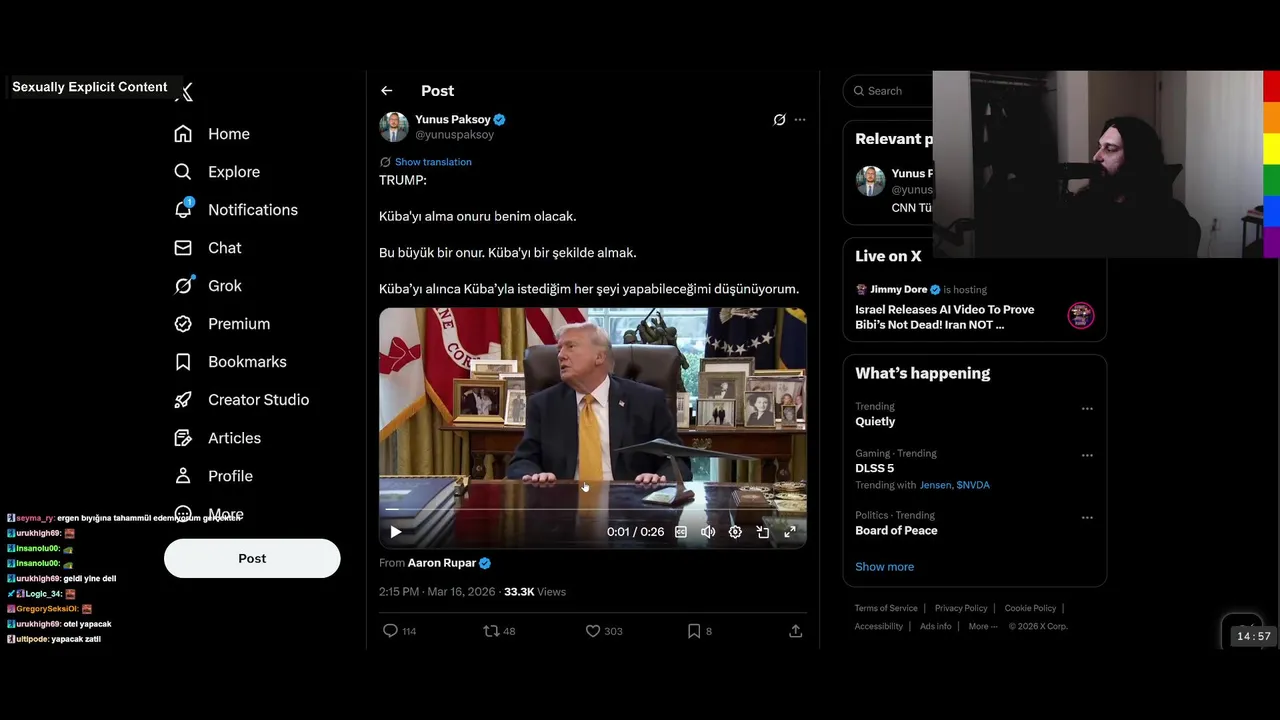This screenshot has height=720, width=1280.
Task: Click the live space host avatar
Action: (x=1081, y=316)
